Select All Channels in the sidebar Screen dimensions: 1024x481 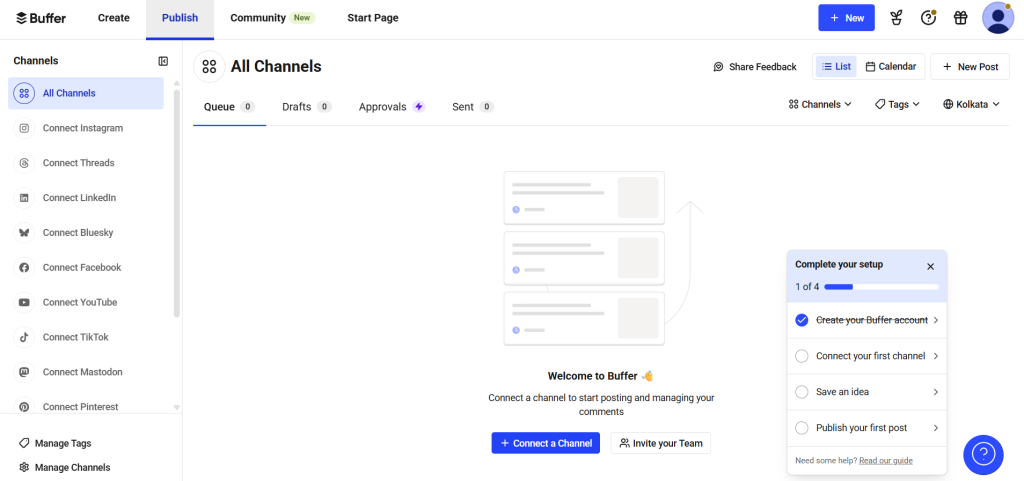tap(86, 93)
